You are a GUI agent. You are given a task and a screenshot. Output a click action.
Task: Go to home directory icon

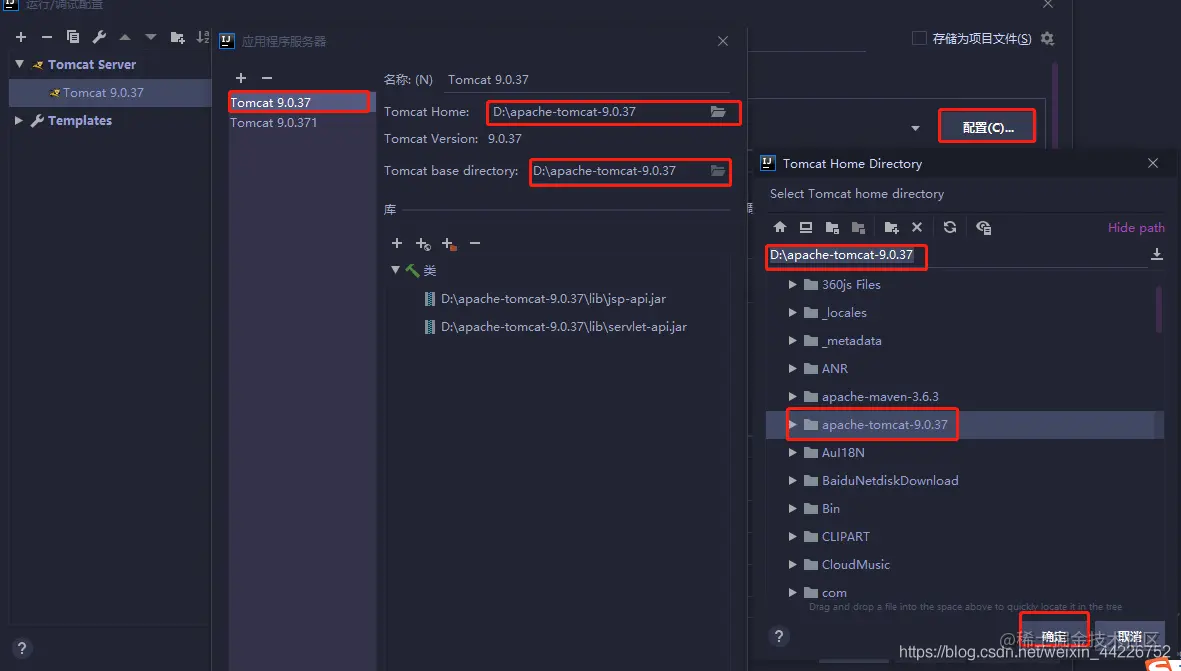780,227
